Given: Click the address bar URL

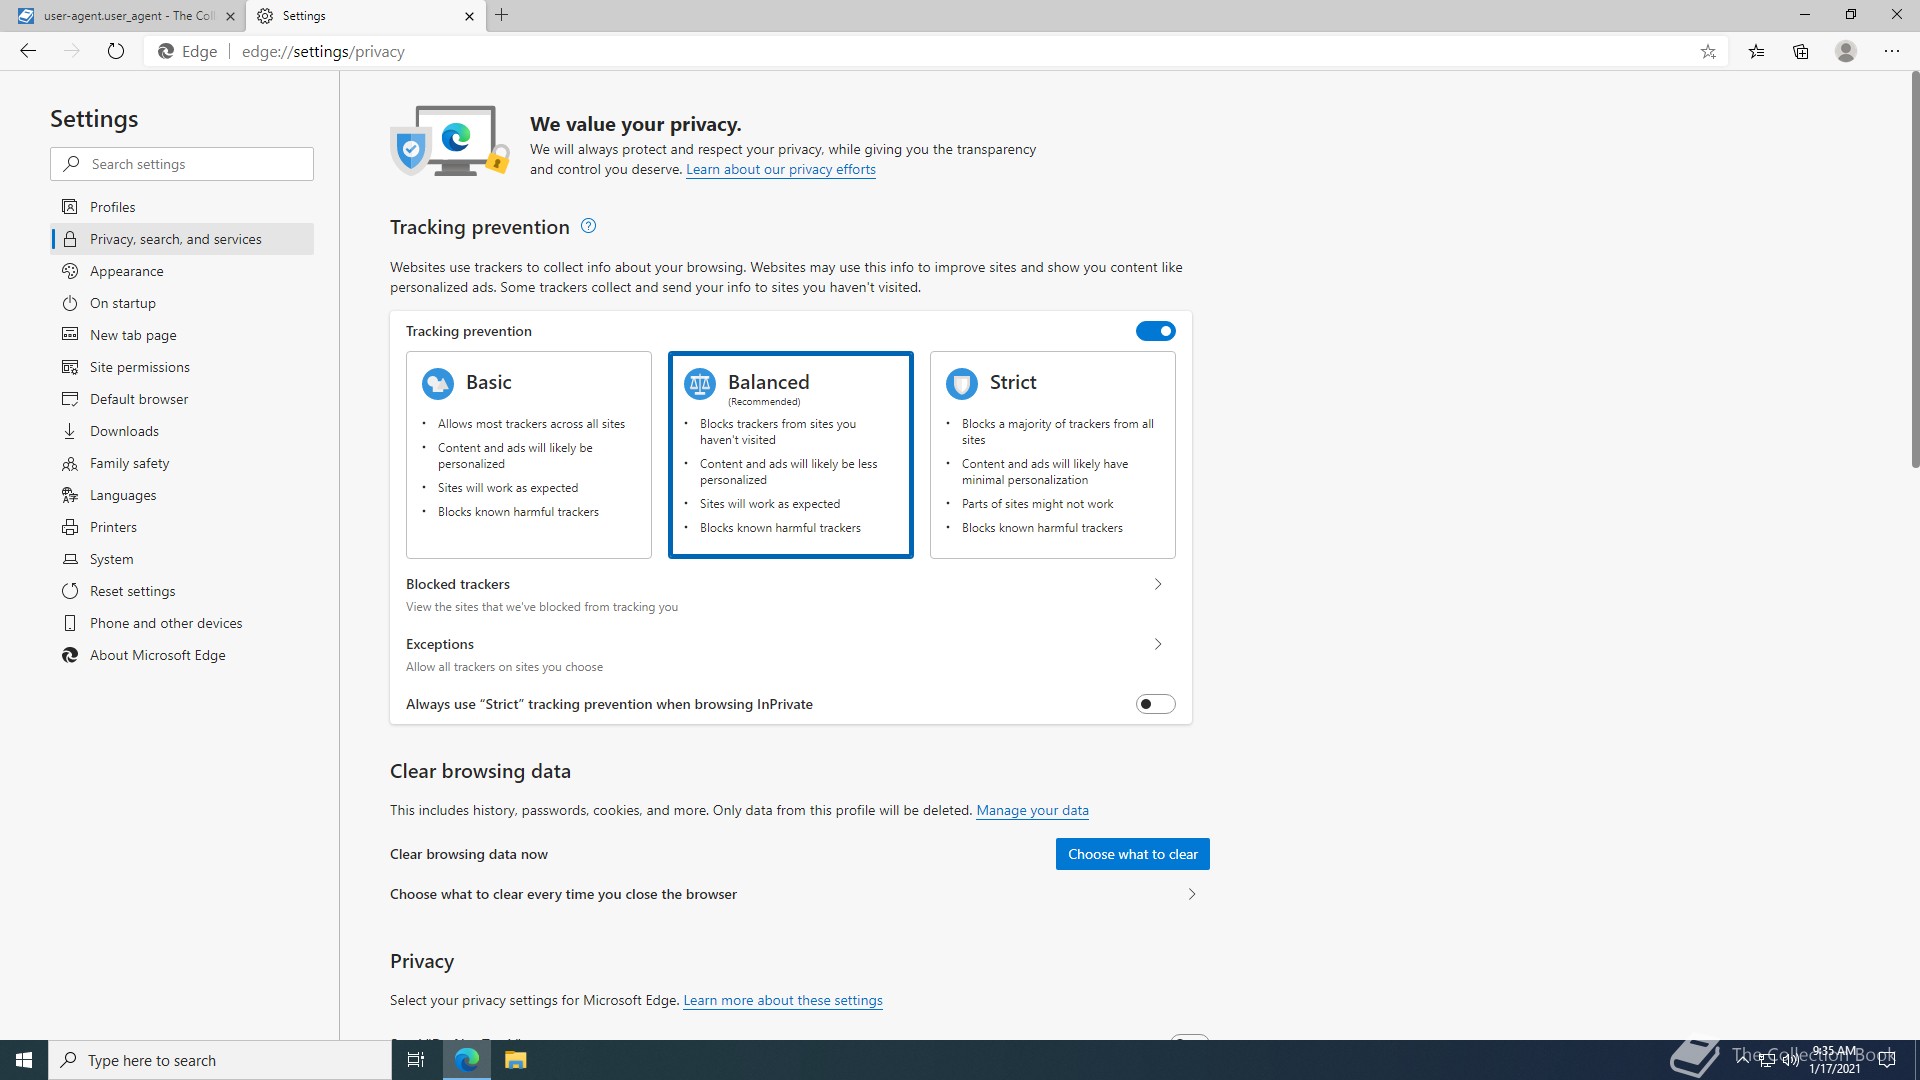Looking at the screenshot, I should [x=323, y=52].
